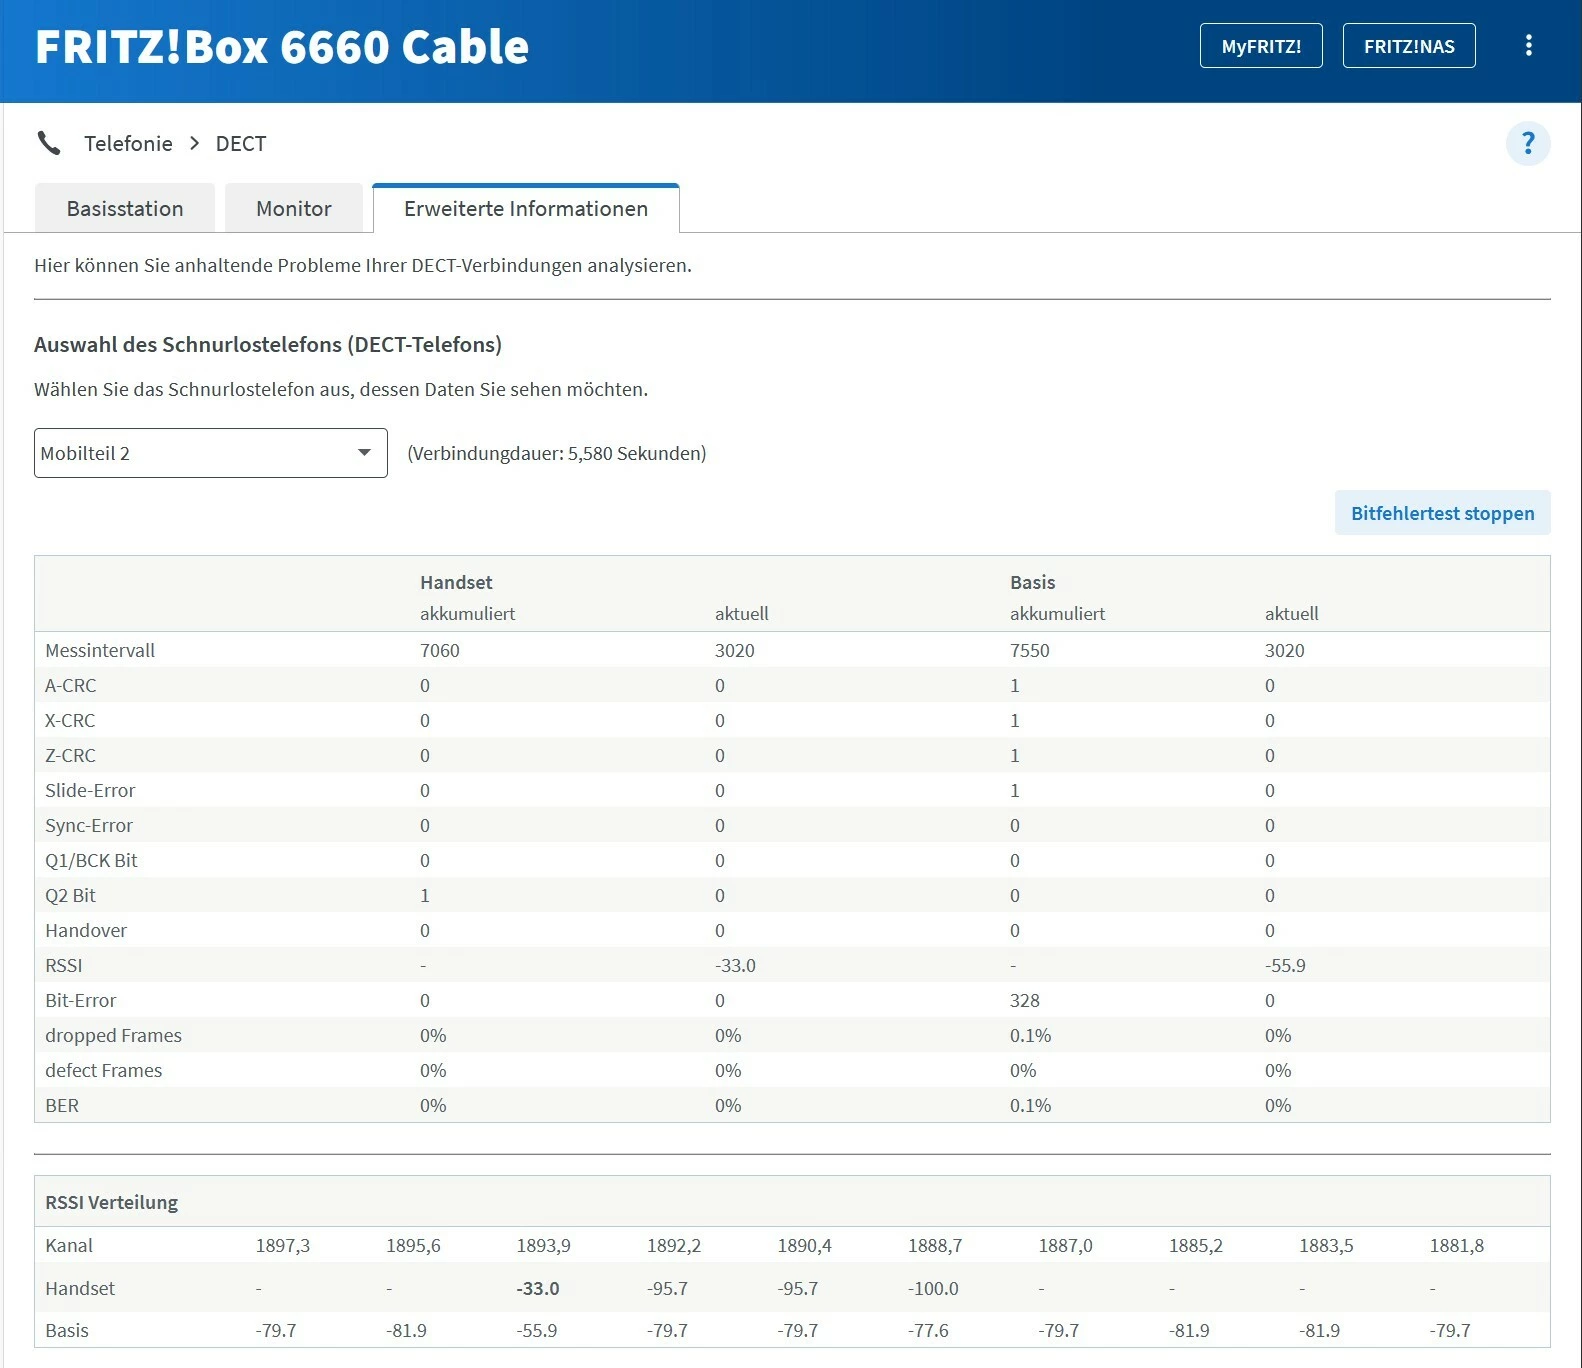Select the A-CRC row label
The image size is (1582, 1368).
(71, 685)
